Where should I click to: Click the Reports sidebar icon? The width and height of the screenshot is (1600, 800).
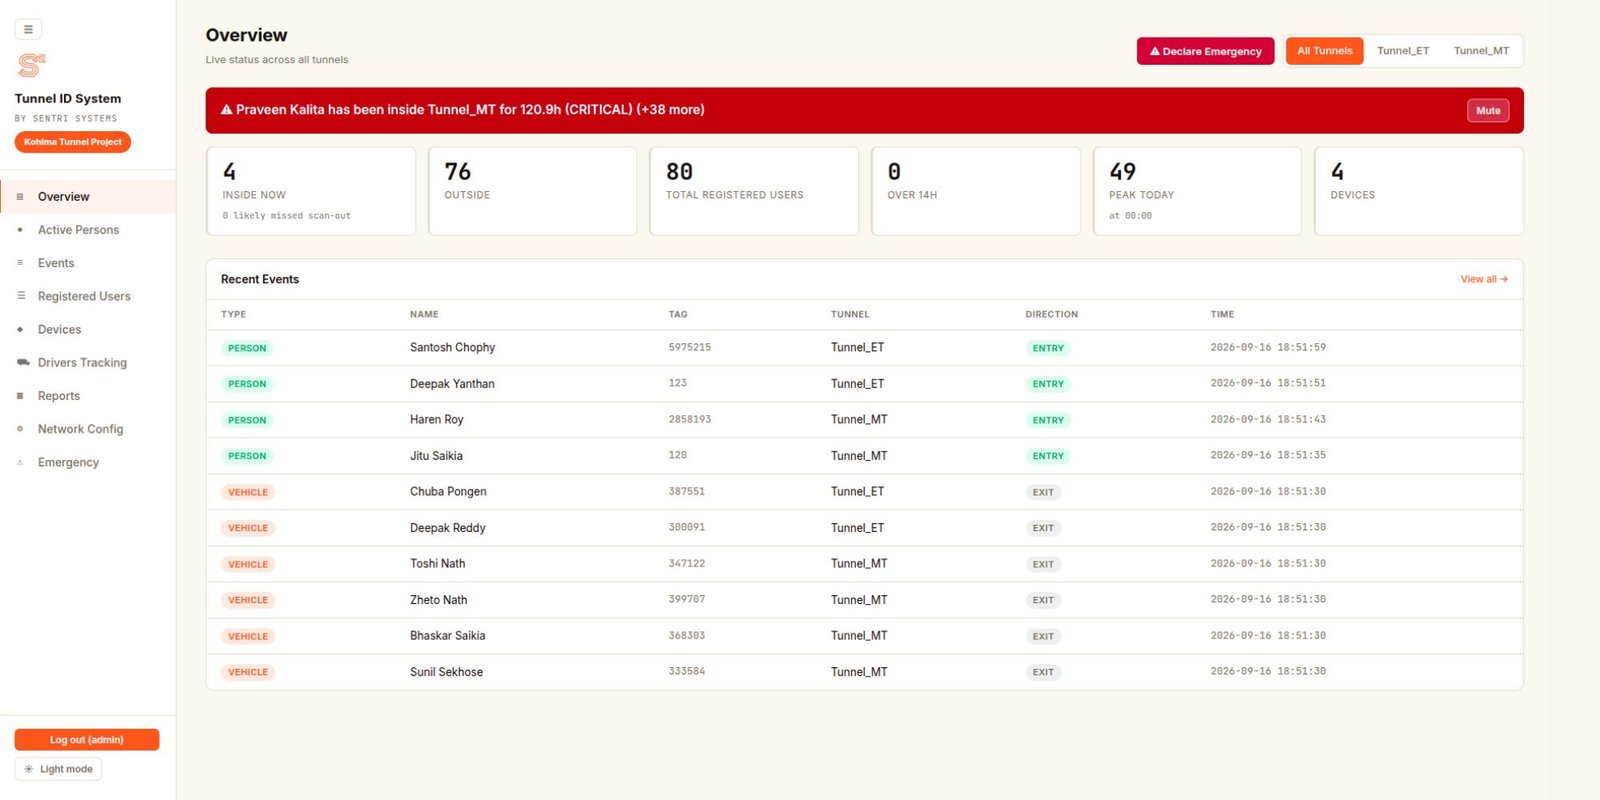tap(20, 396)
